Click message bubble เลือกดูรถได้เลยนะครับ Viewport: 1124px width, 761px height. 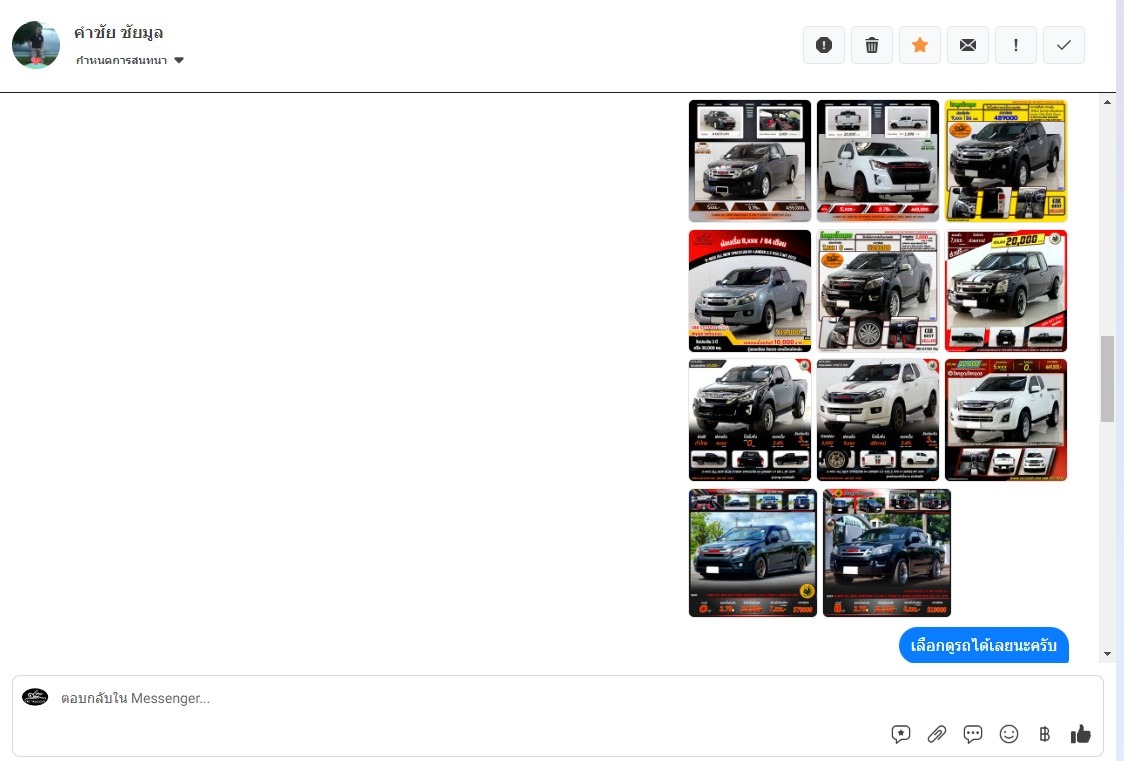click(984, 645)
